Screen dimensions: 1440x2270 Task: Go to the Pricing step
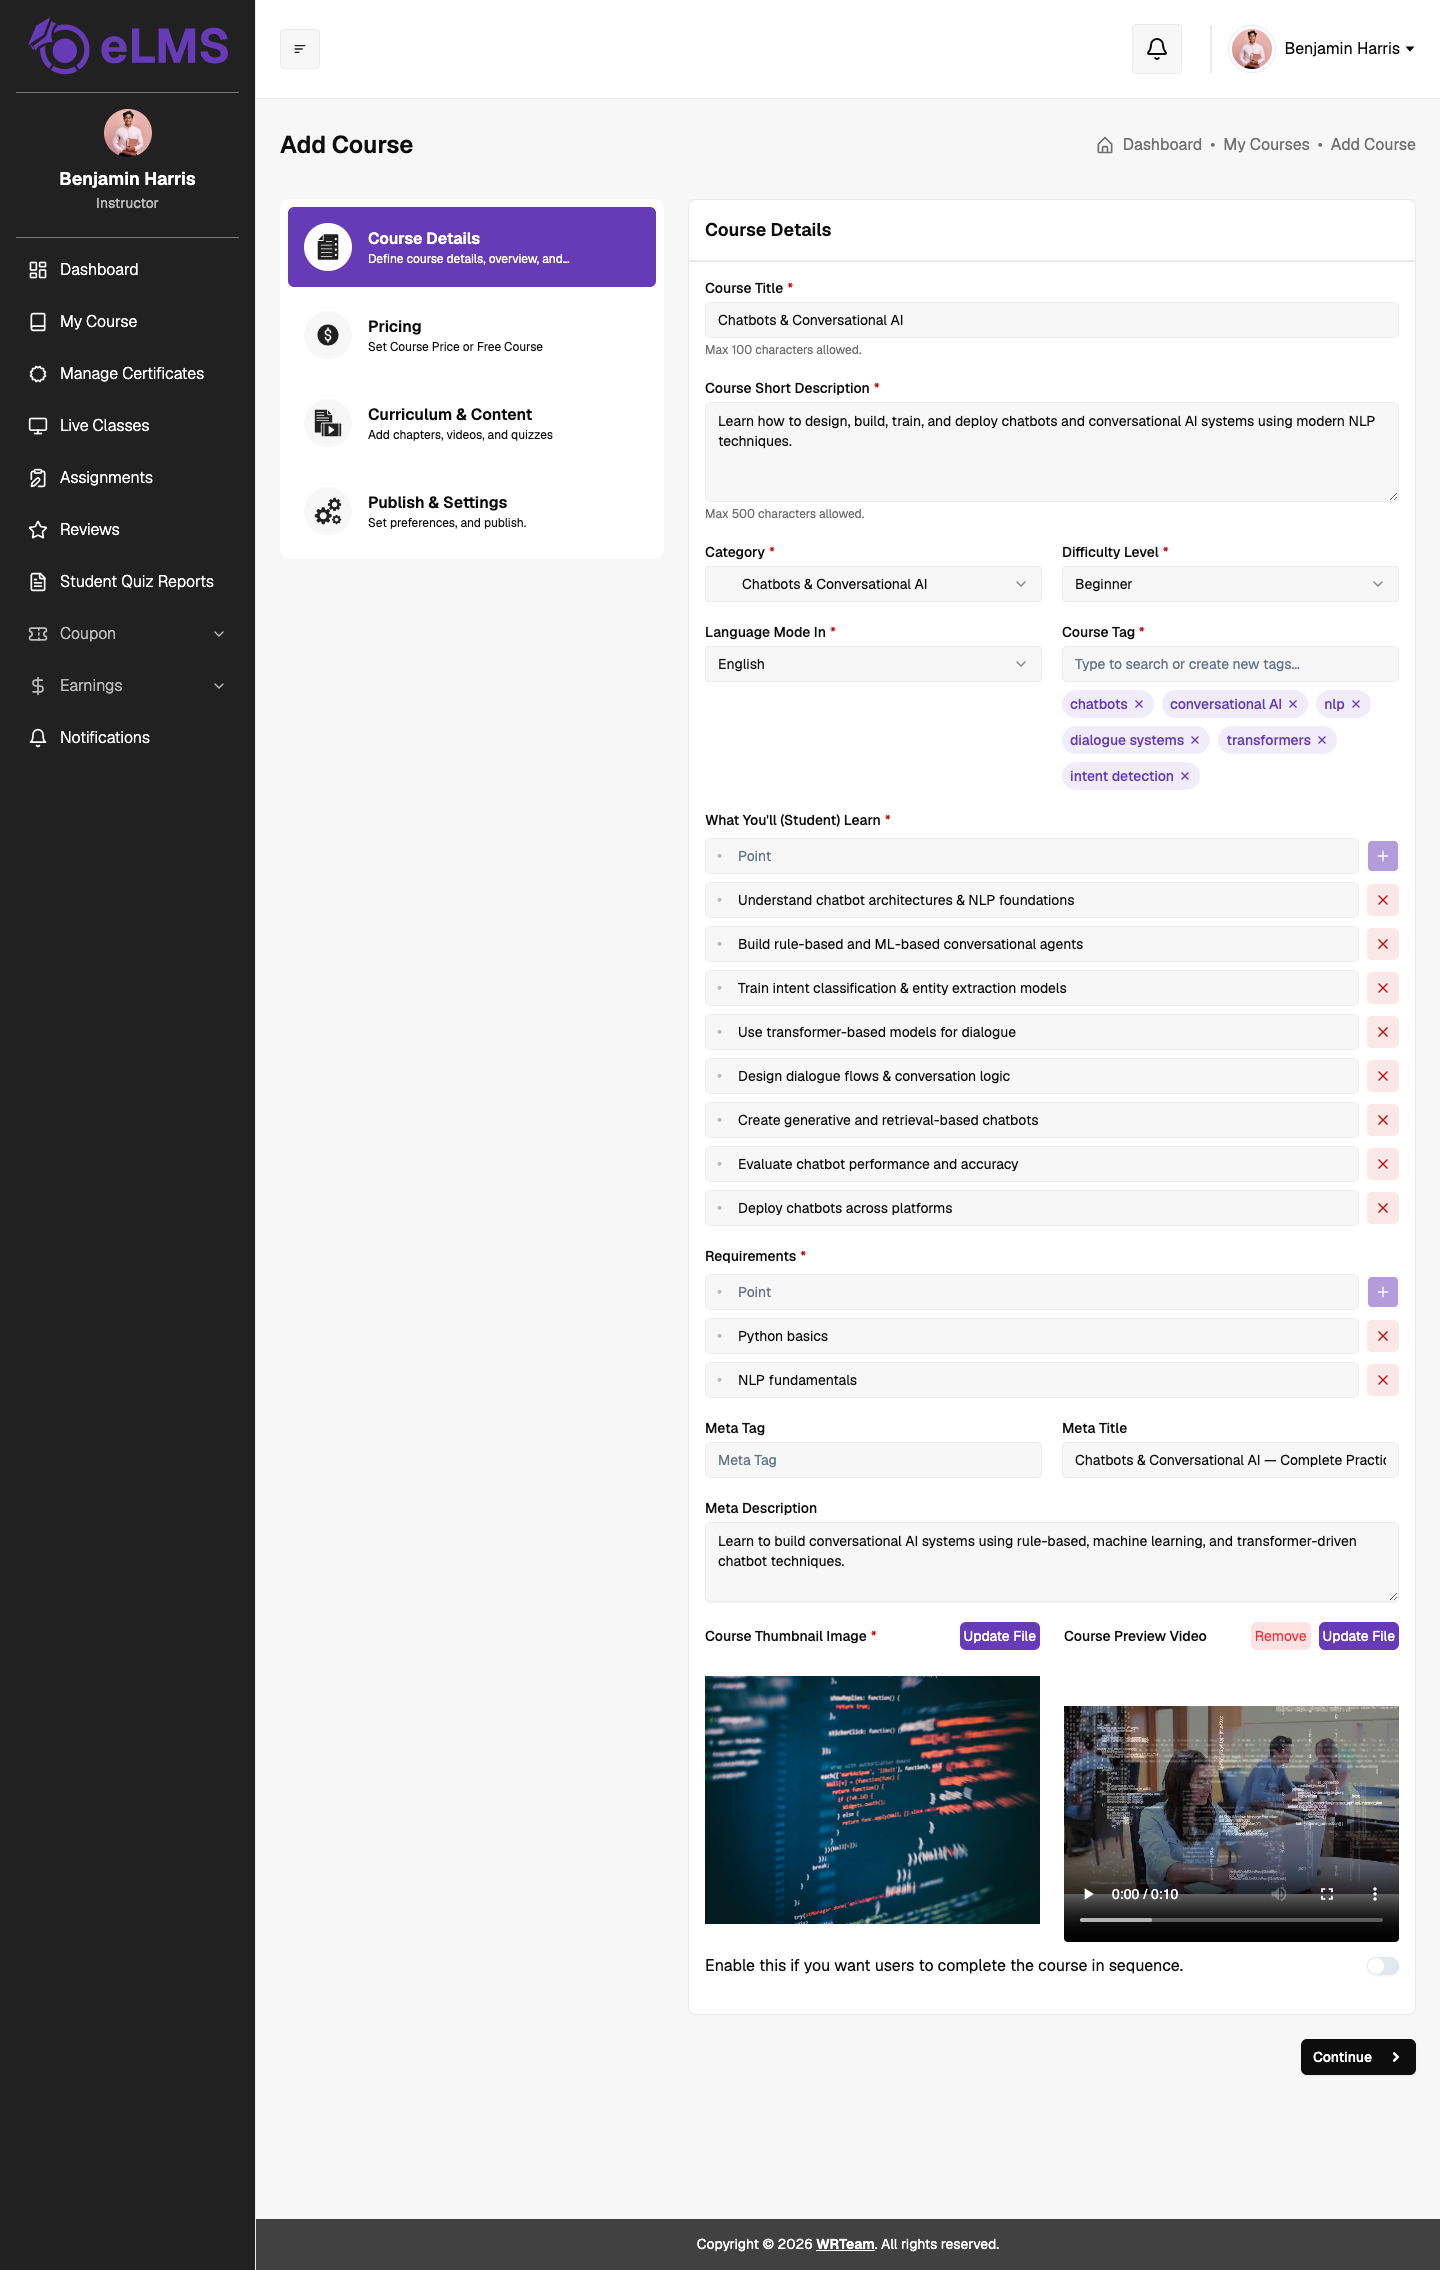click(472, 335)
